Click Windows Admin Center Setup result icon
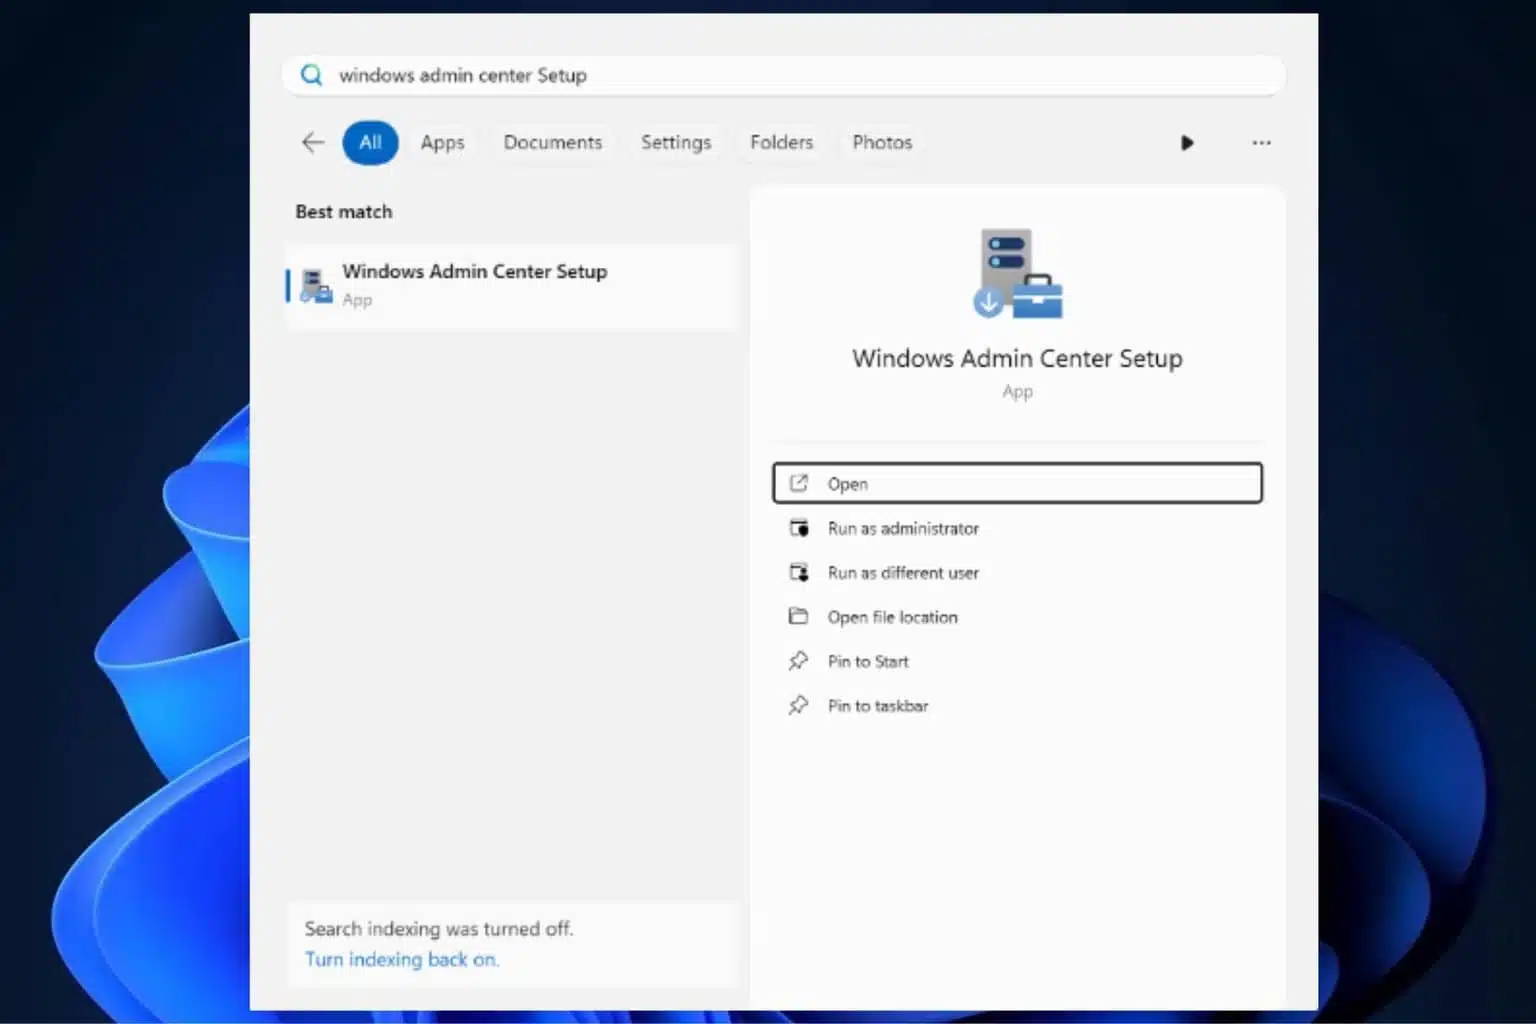Image resolution: width=1536 pixels, height=1024 pixels. pyautogui.click(x=316, y=286)
